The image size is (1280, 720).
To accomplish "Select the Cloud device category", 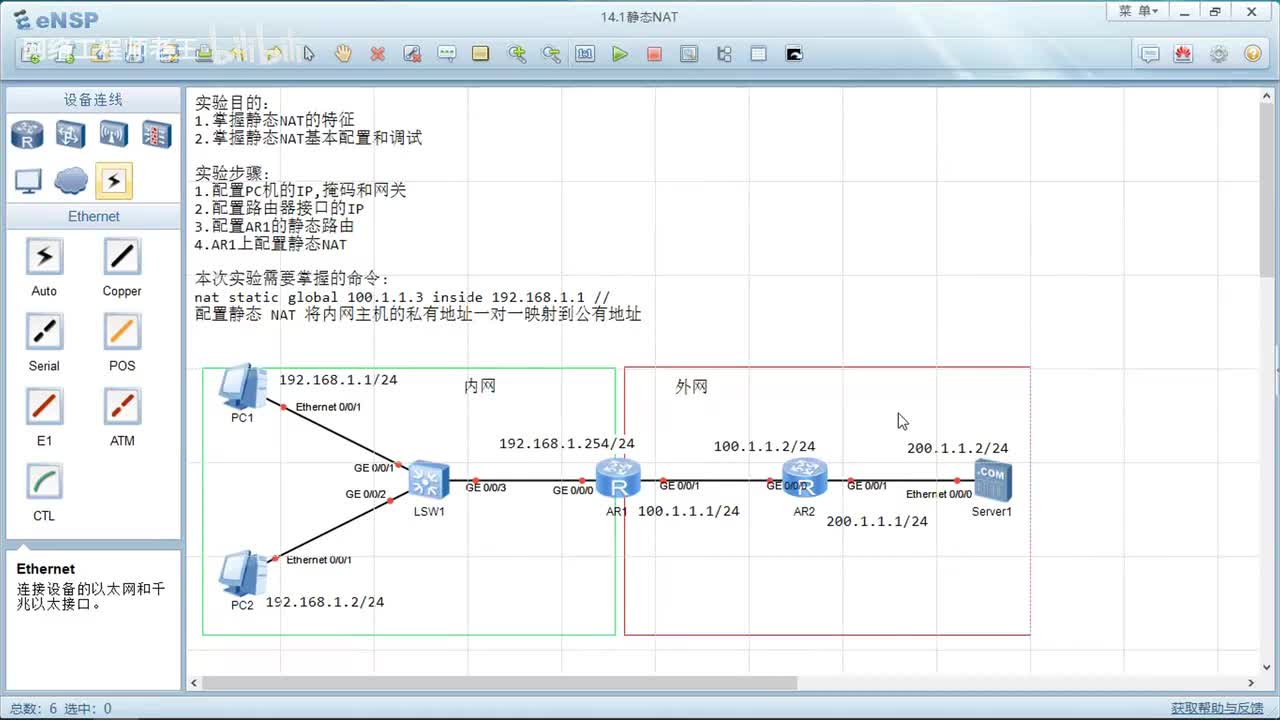I will [71, 181].
